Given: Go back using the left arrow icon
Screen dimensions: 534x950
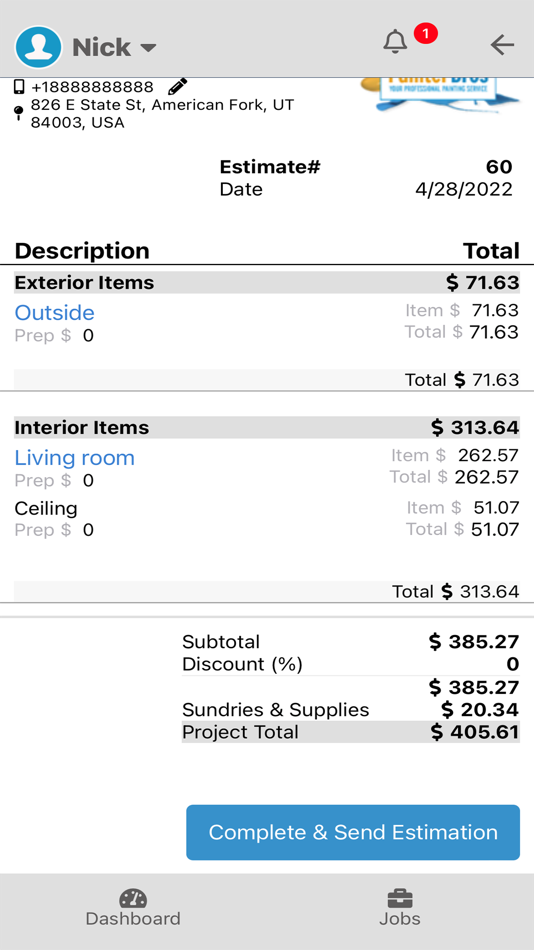Looking at the screenshot, I should tap(502, 45).
